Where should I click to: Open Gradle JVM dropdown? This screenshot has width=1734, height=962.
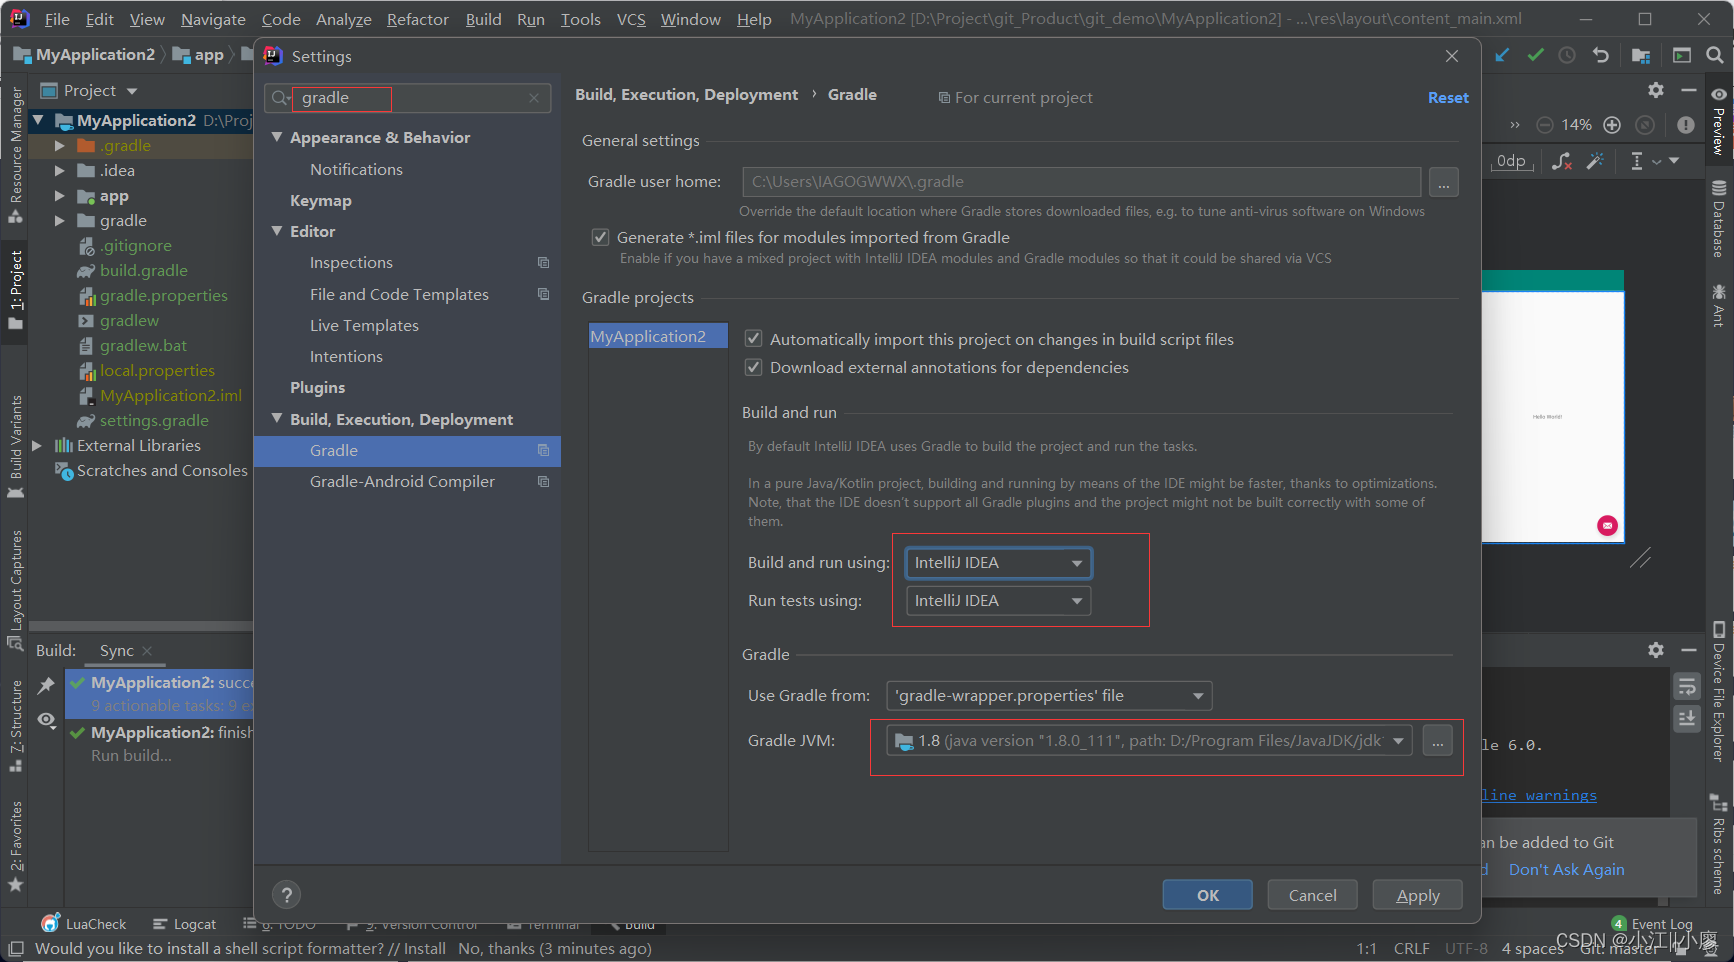(x=1149, y=741)
